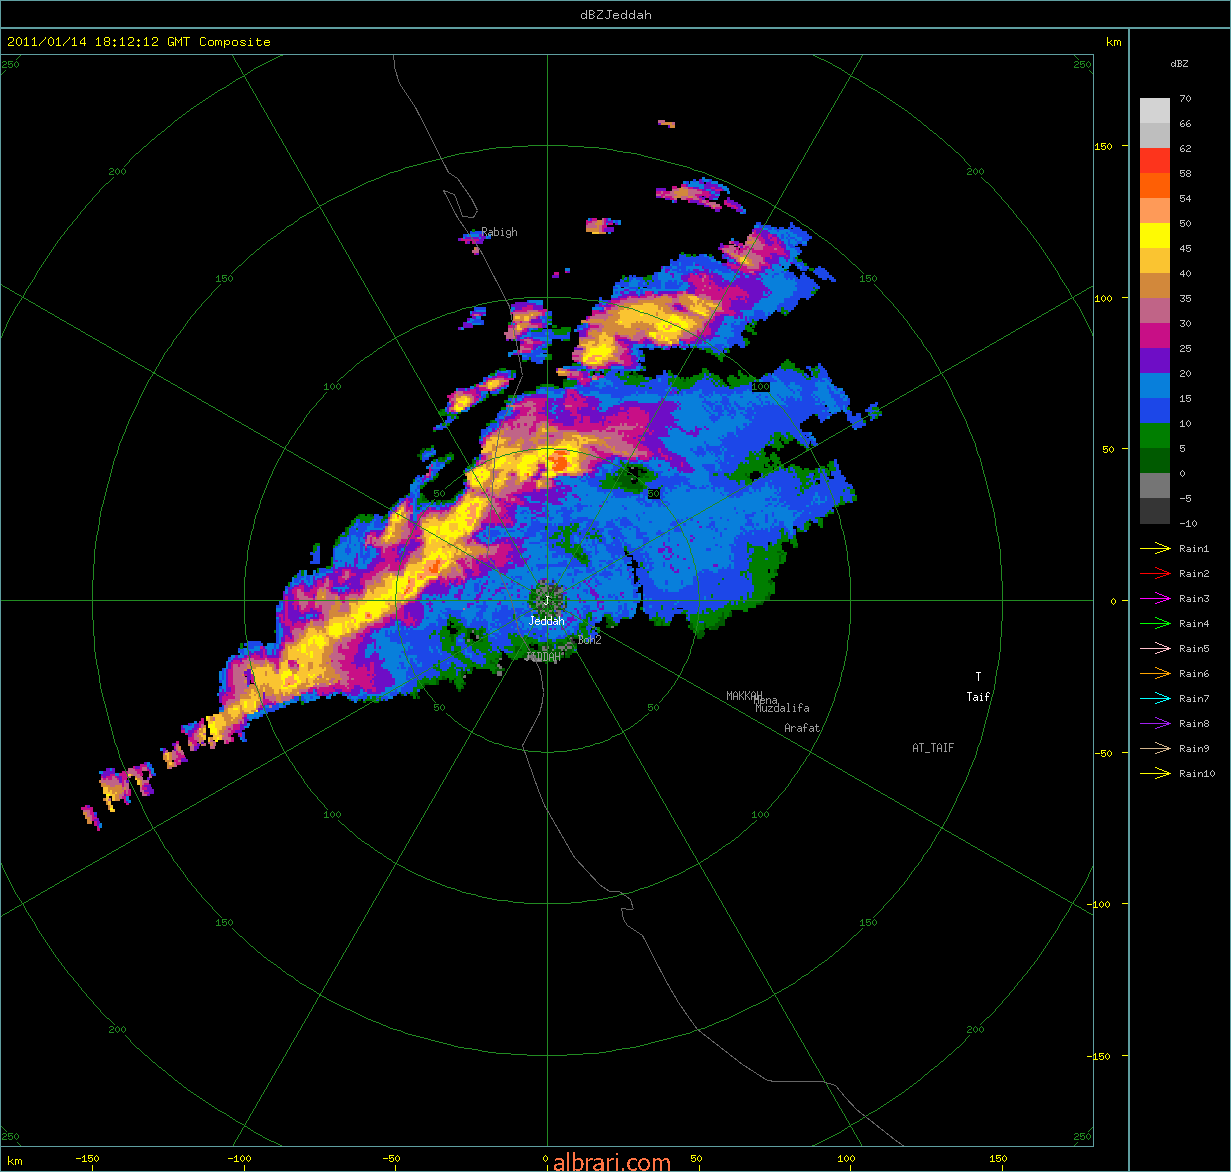
Task: Click the 45 value on the dBZ scale
Action: [x=1185, y=249]
